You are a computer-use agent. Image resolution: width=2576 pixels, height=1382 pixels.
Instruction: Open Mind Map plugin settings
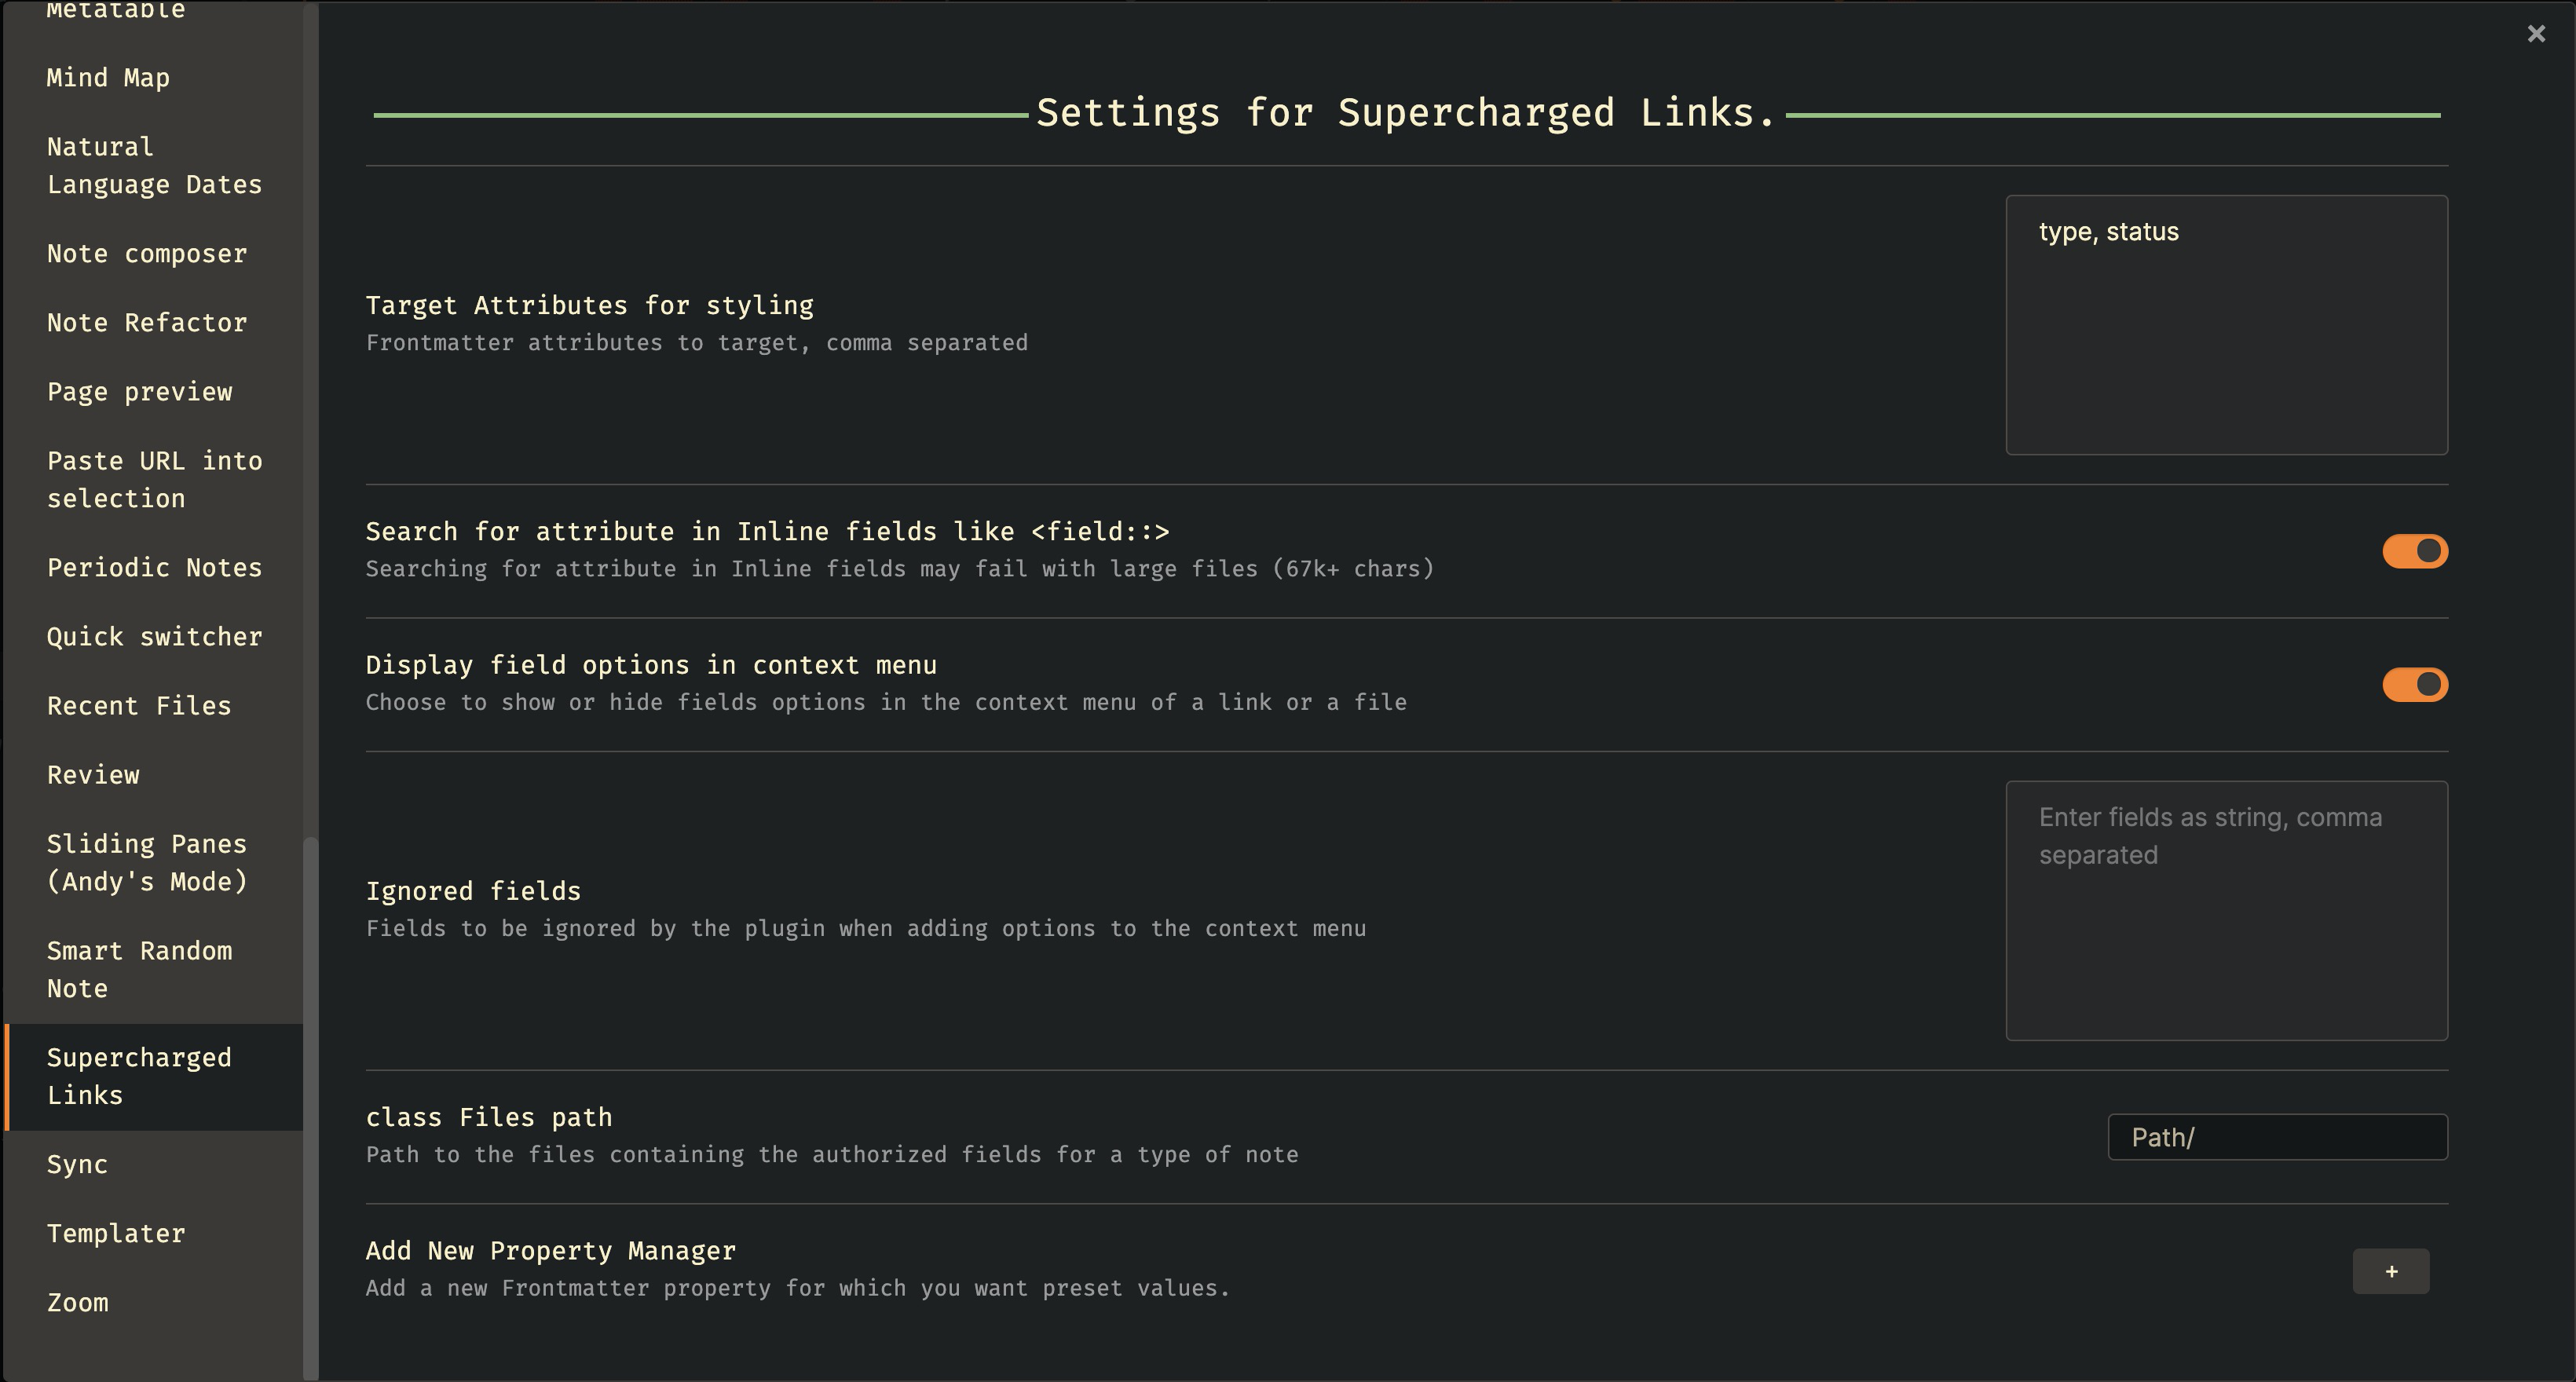[x=108, y=78]
